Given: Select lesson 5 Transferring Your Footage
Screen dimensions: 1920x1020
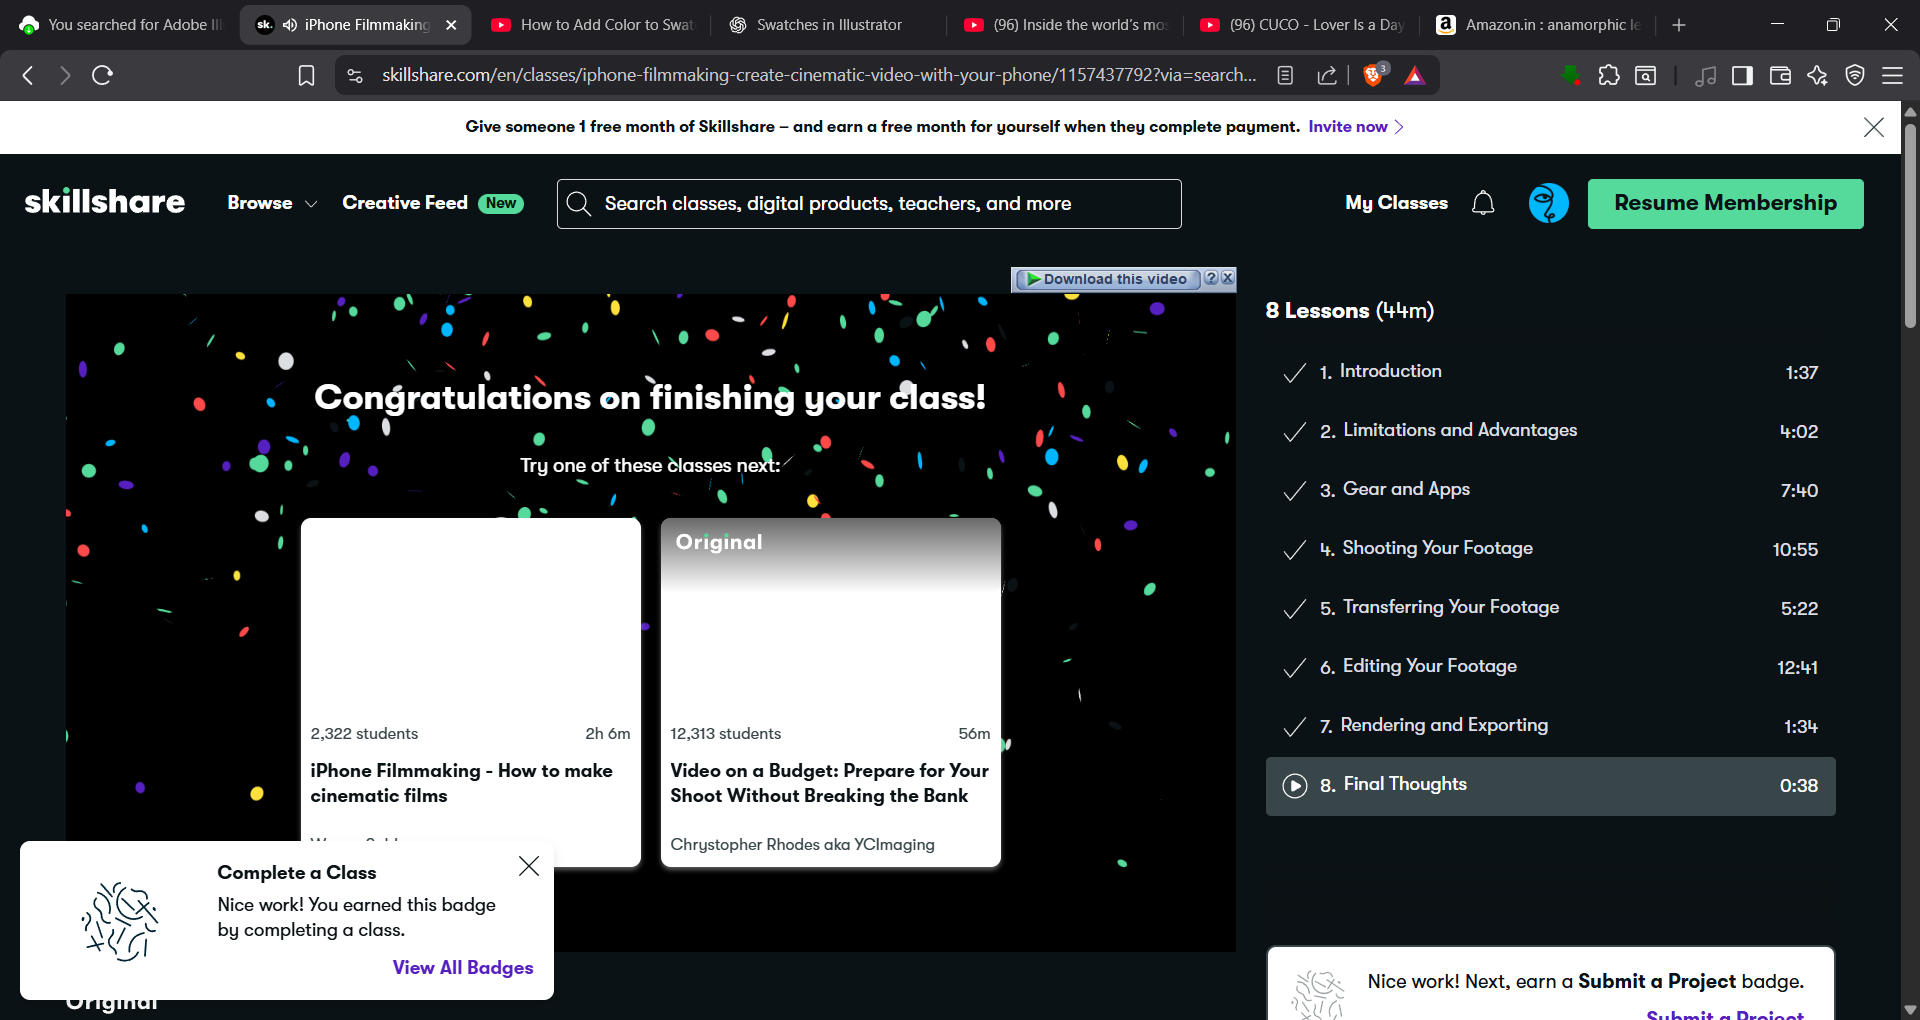Looking at the screenshot, I should click(x=1550, y=608).
